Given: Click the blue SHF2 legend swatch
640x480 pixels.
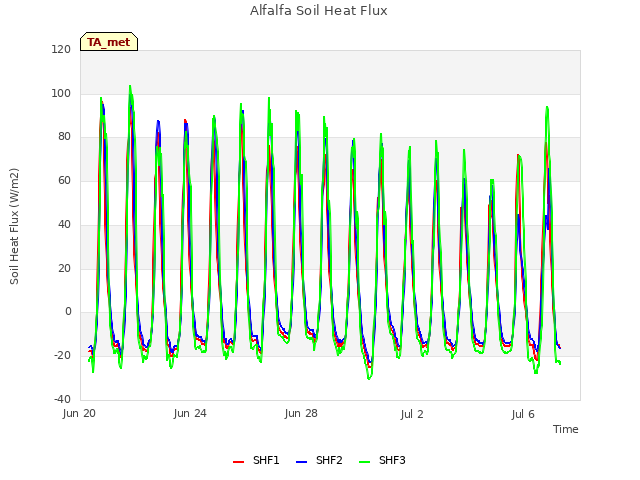Looking at the screenshot, I should coord(301,462).
